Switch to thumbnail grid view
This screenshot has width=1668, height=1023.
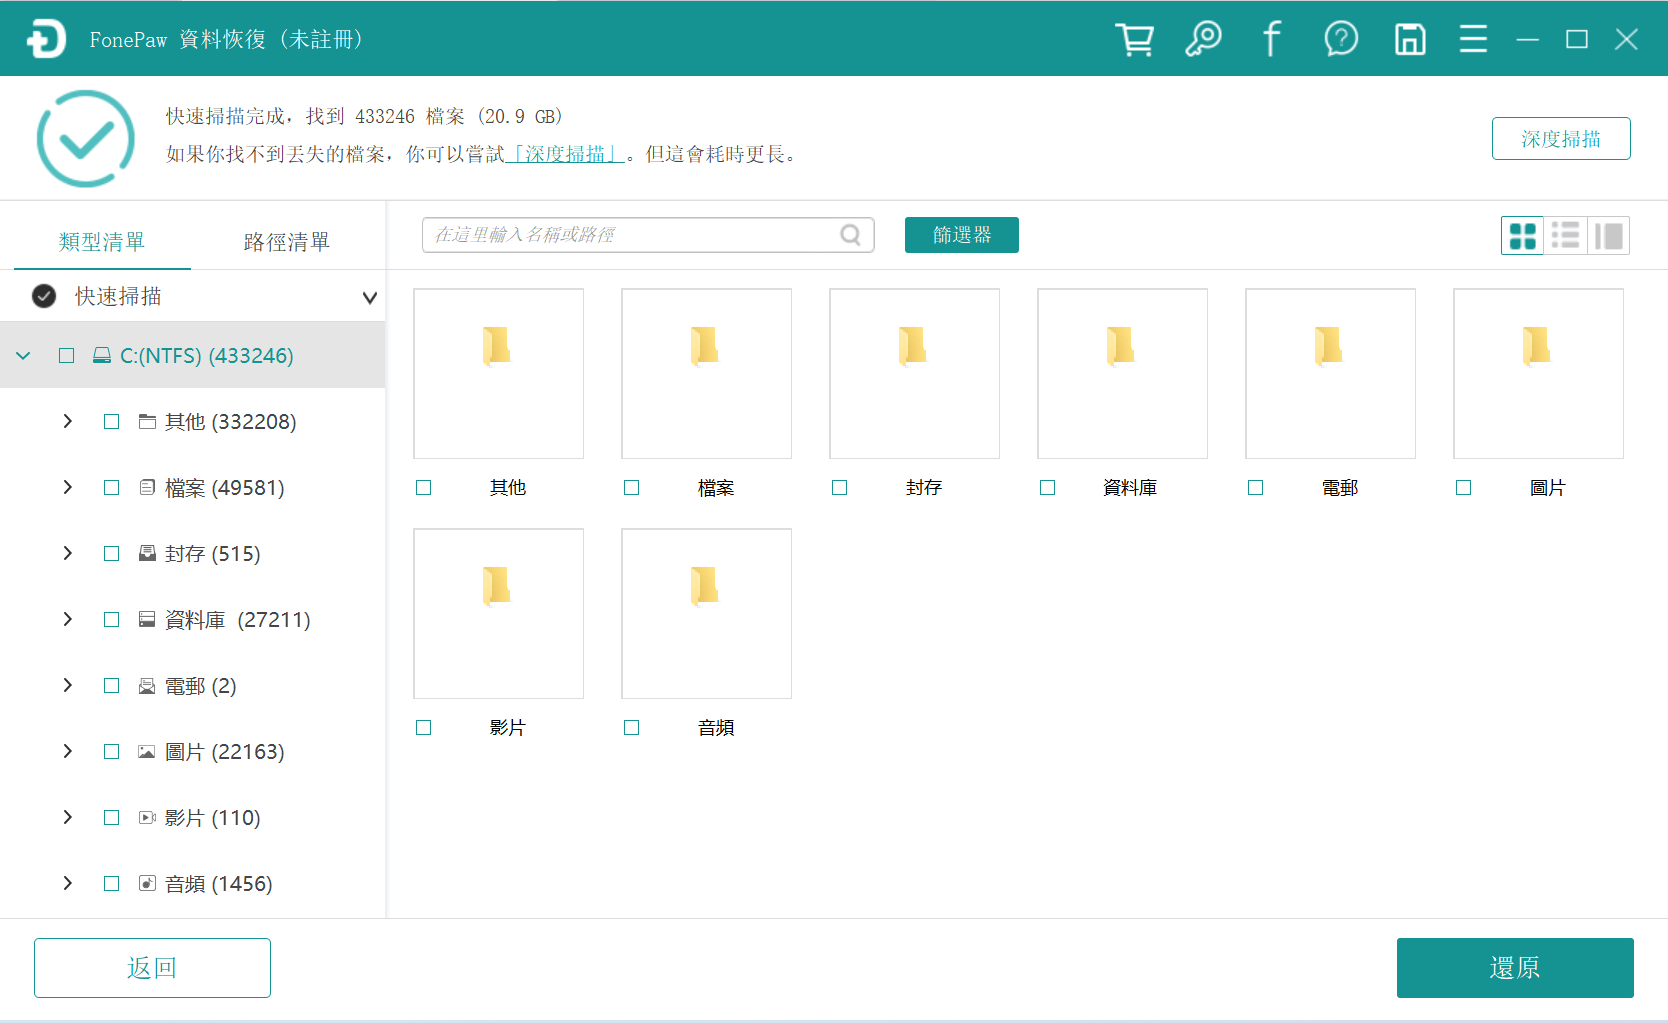click(1522, 235)
